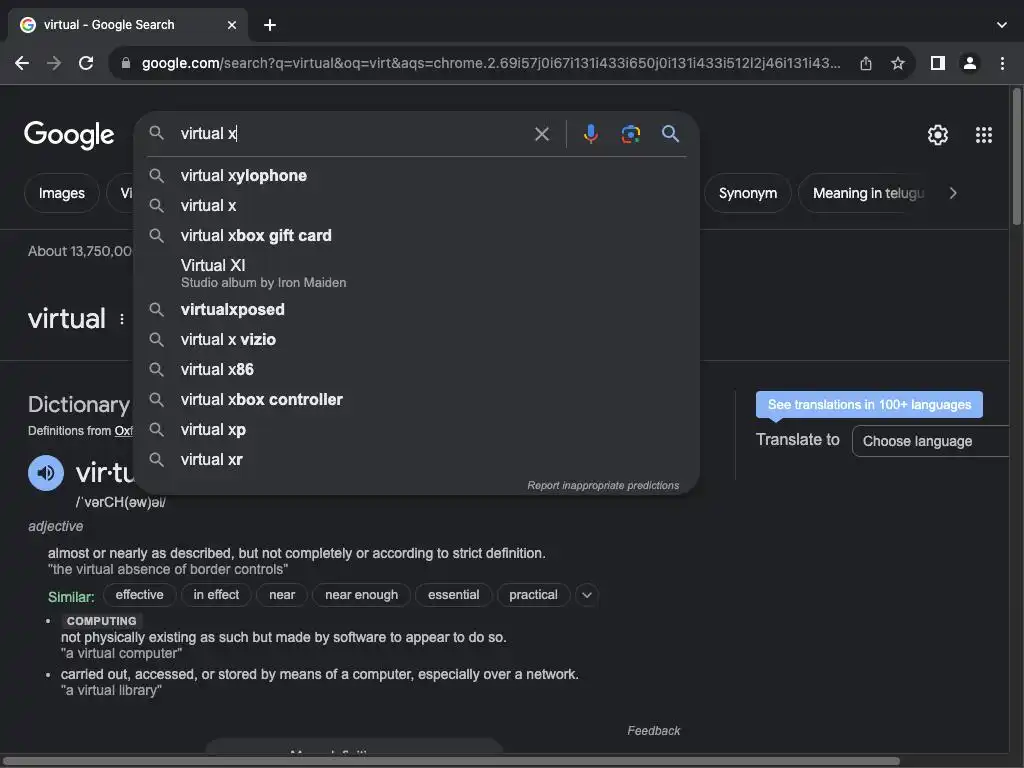Click the 'near' similar word chip
The height and width of the screenshot is (768, 1024).
coord(282,595)
